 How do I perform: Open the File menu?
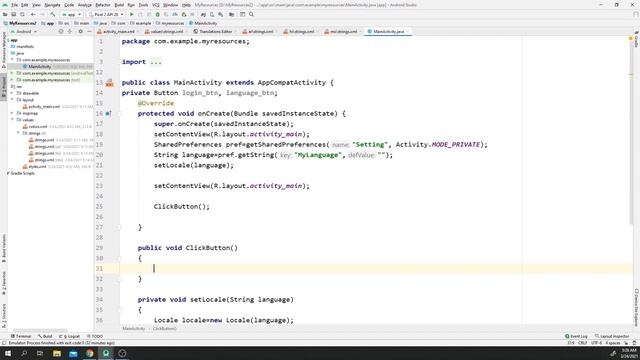pos(14,5)
